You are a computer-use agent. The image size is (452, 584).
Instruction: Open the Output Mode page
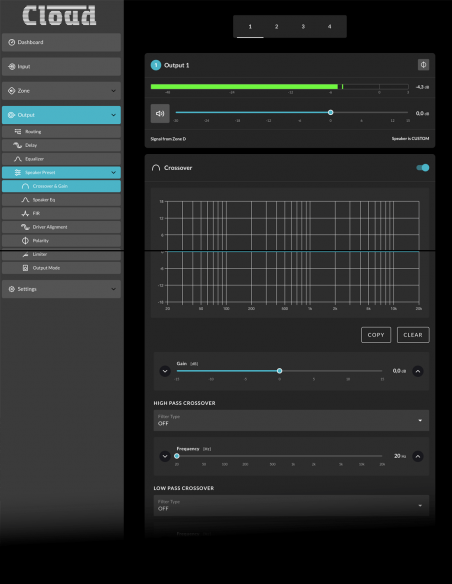point(61,268)
